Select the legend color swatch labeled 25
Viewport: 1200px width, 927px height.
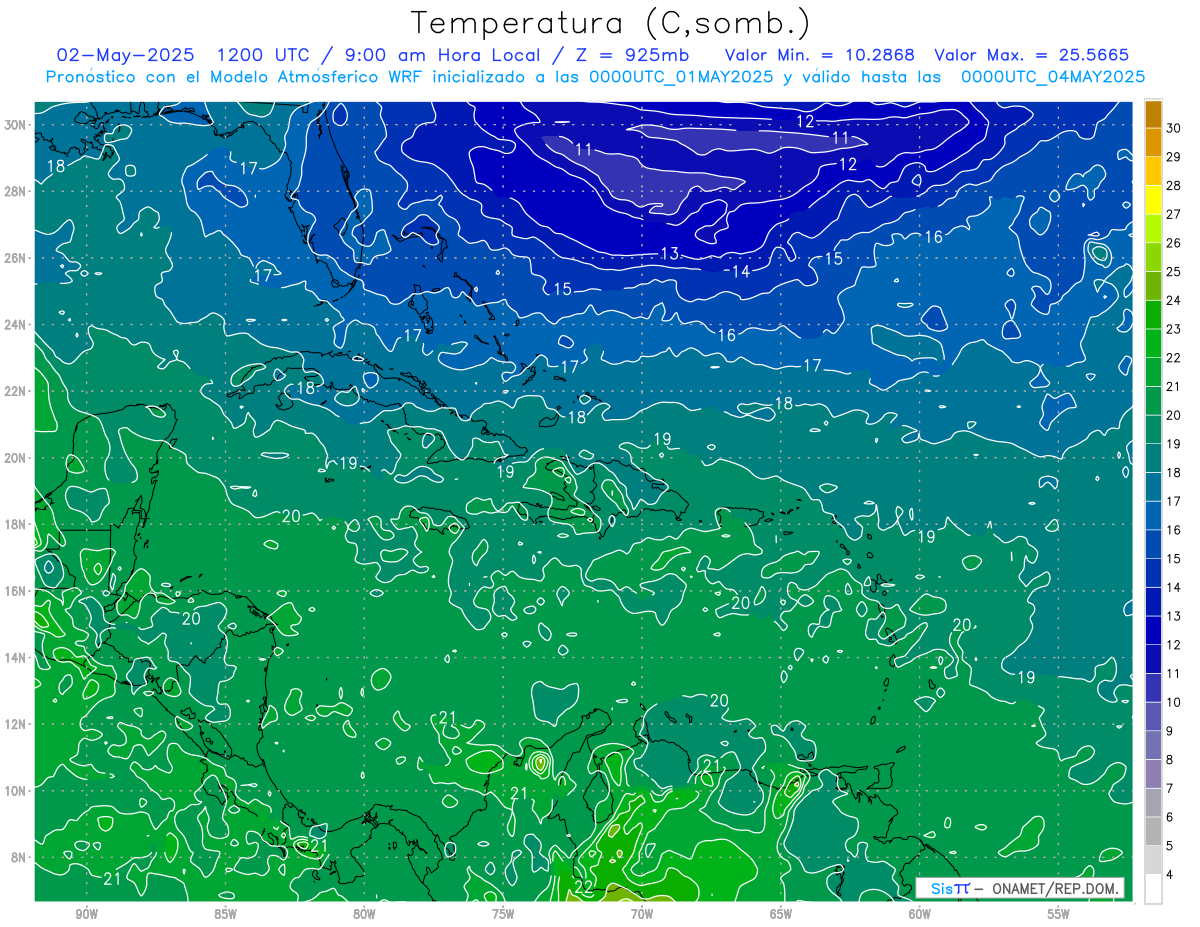[1153, 258]
